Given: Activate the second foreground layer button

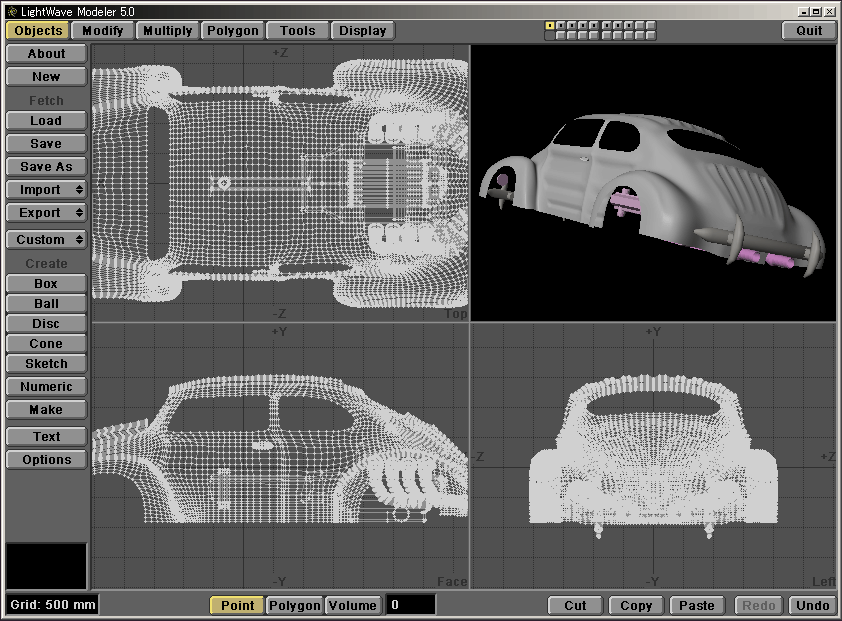Looking at the screenshot, I should pos(561,25).
